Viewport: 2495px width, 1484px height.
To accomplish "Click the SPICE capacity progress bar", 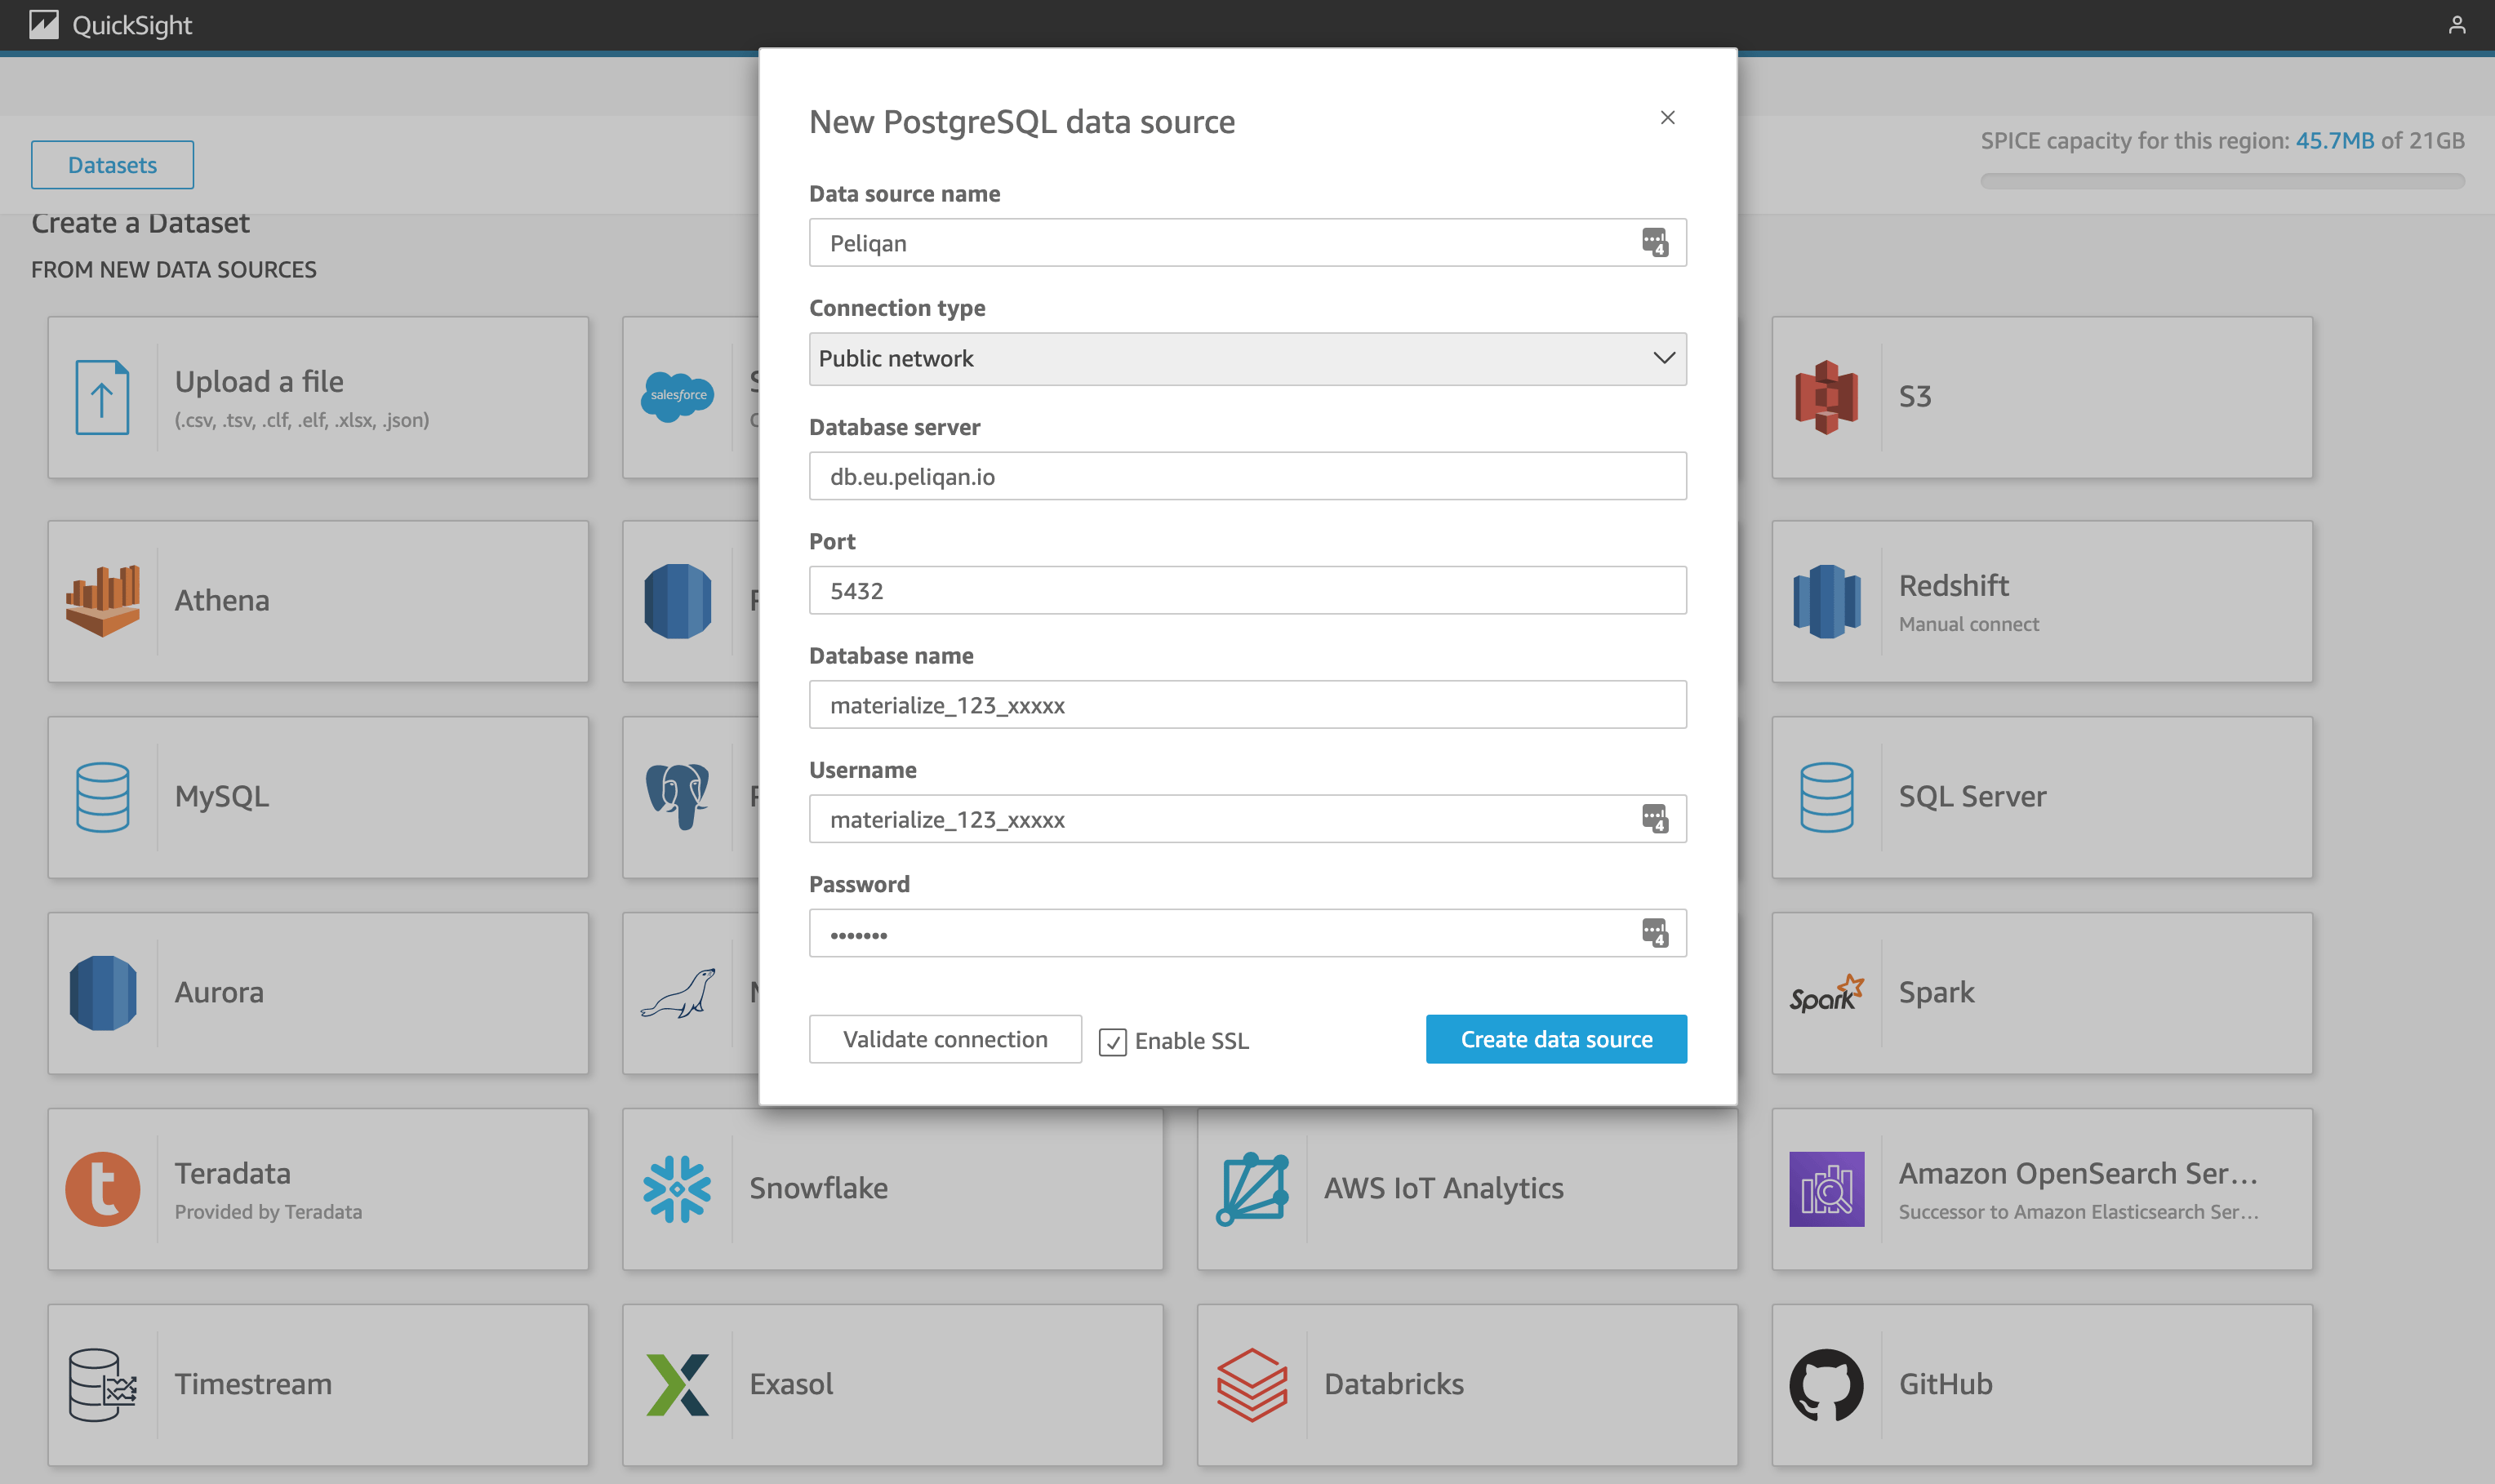I will click(2222, 181).
